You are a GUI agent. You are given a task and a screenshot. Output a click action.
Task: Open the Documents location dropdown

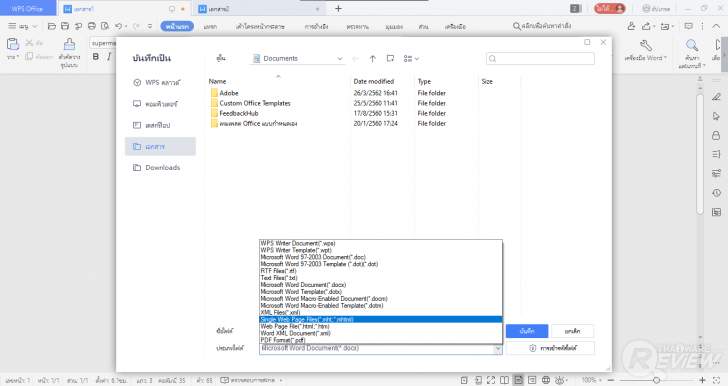[x=340, y=59]
